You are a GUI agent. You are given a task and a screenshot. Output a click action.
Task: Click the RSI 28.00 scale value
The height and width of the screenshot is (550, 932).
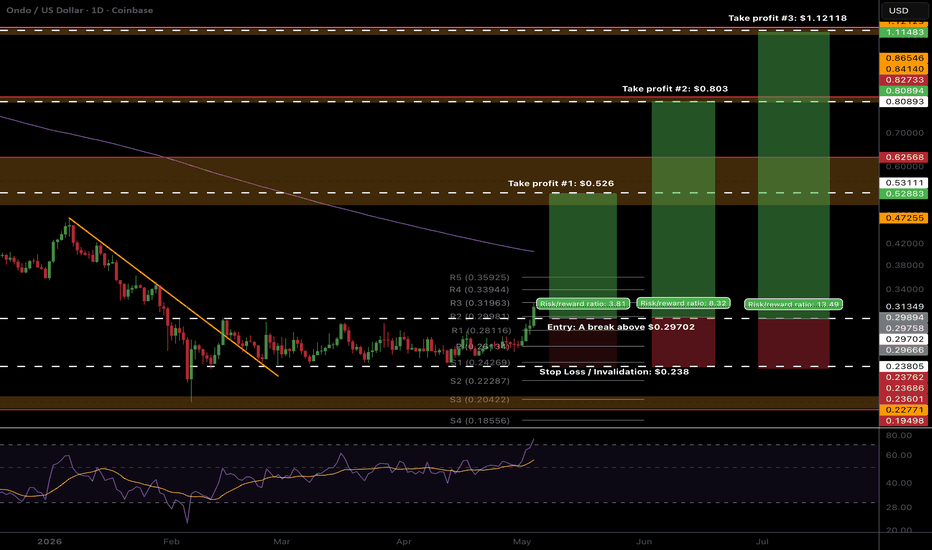coord(899,507)
